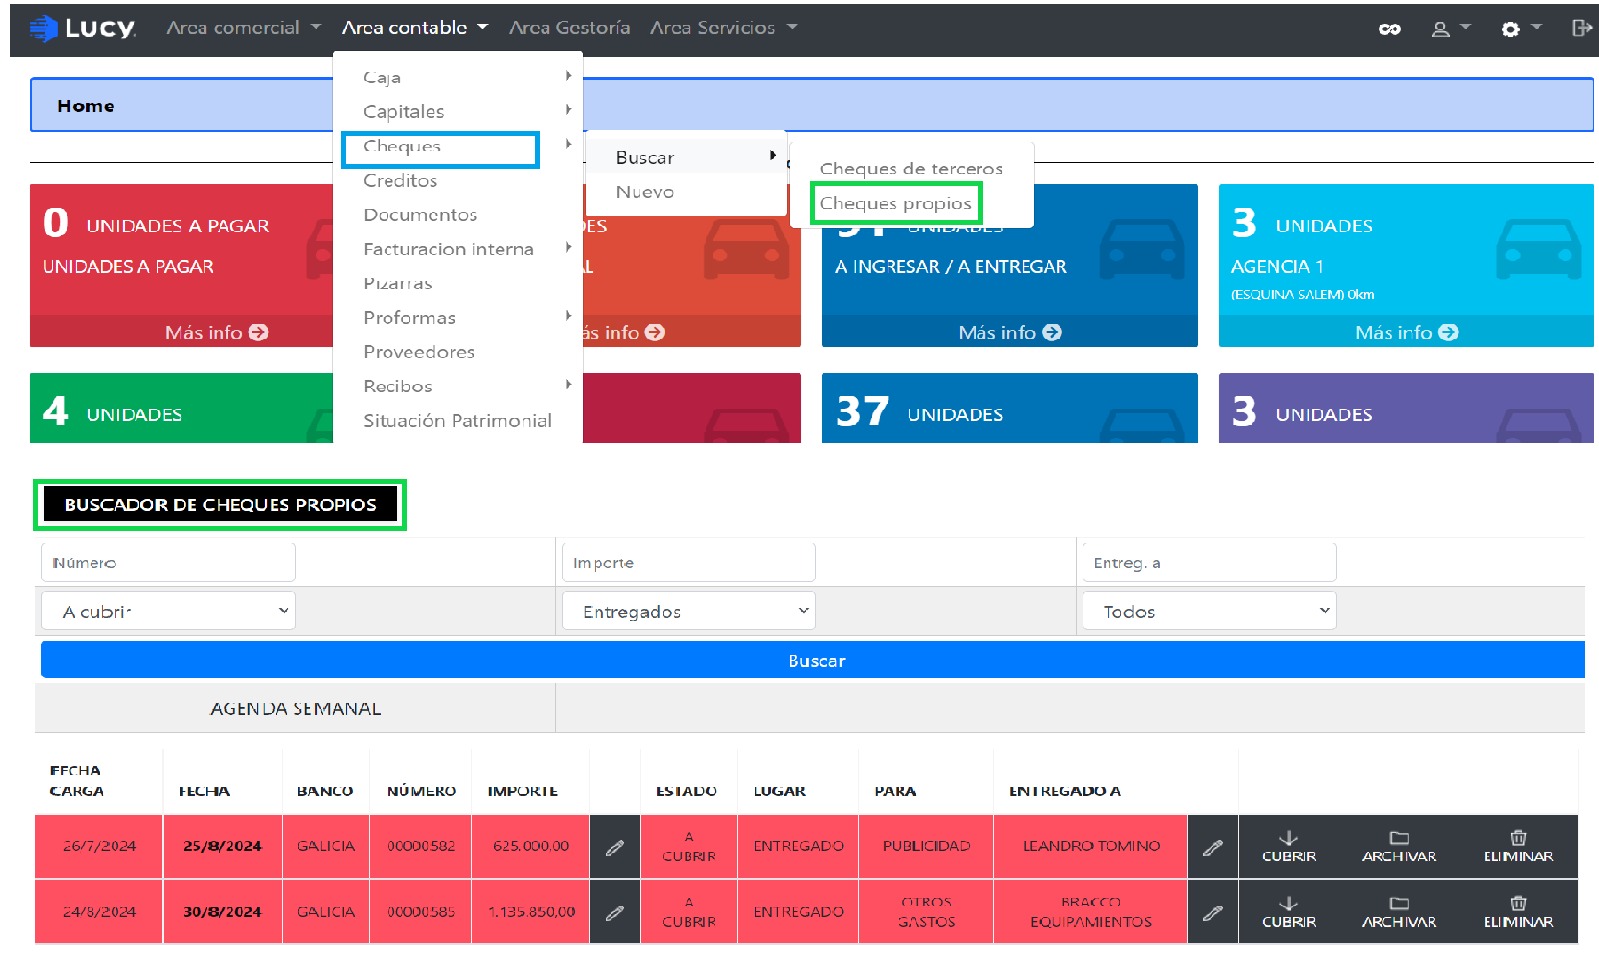This screenshot has width=1599, height=957.
Task: Open Más info on the orange card
Action: tap(625, 332)
